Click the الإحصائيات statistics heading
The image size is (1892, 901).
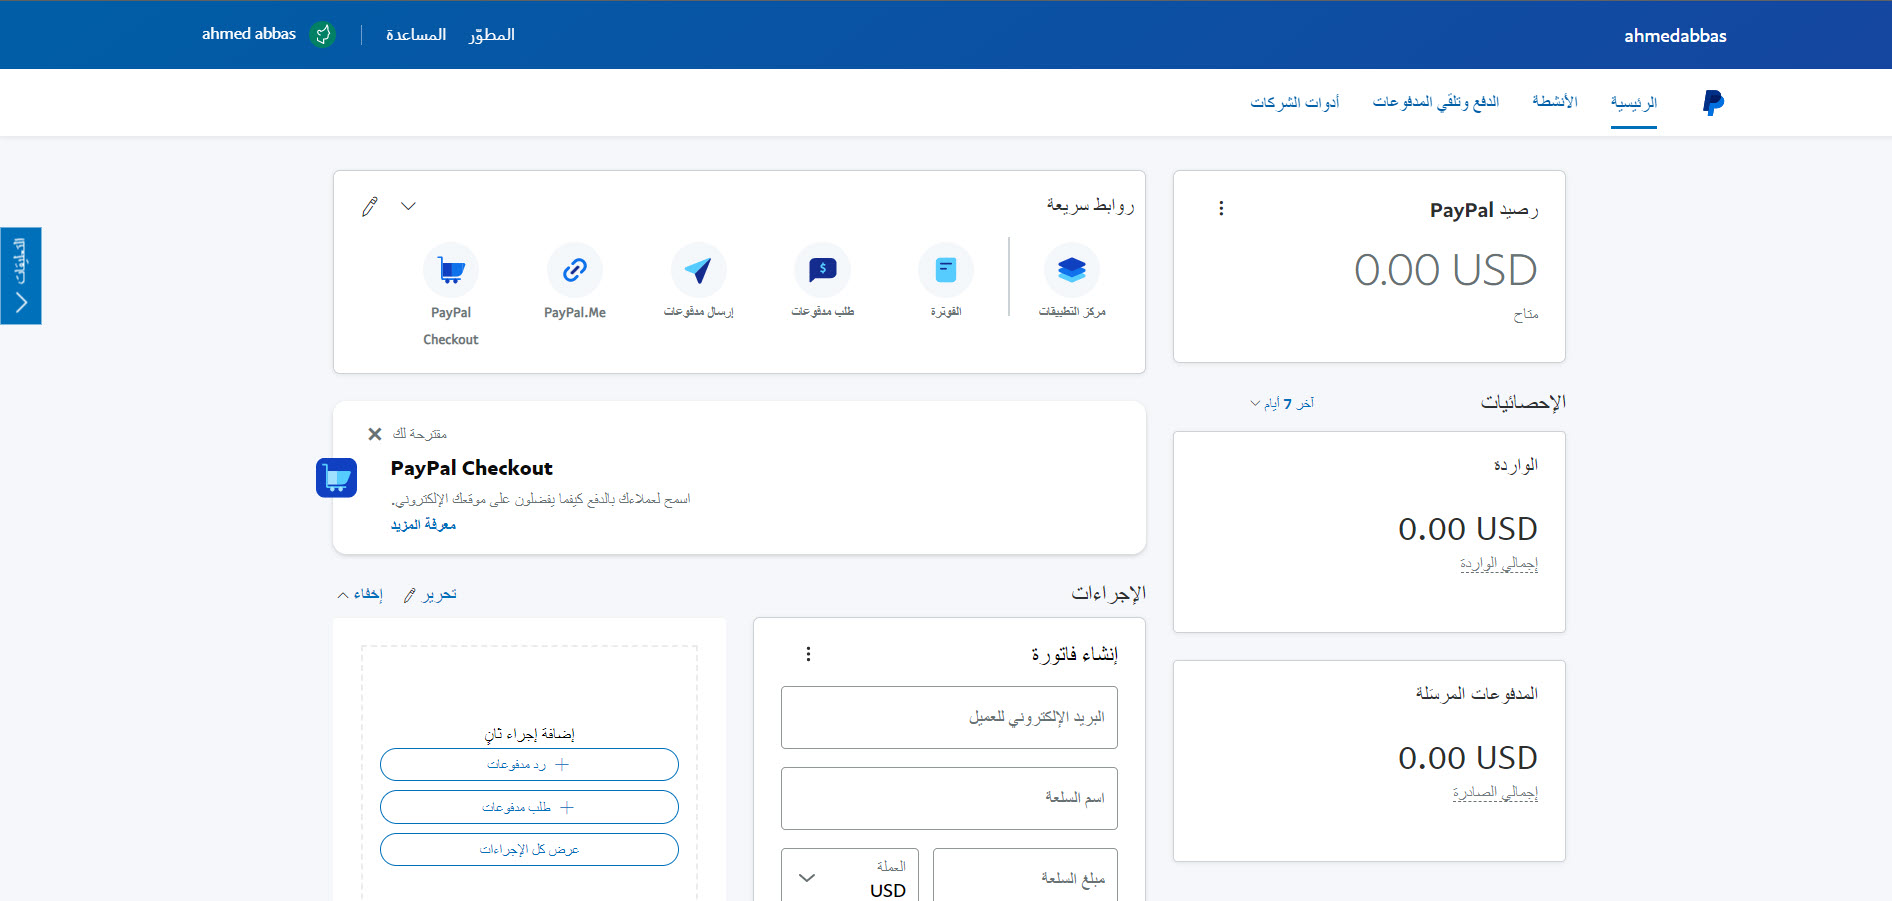[x=1523, y=402]
